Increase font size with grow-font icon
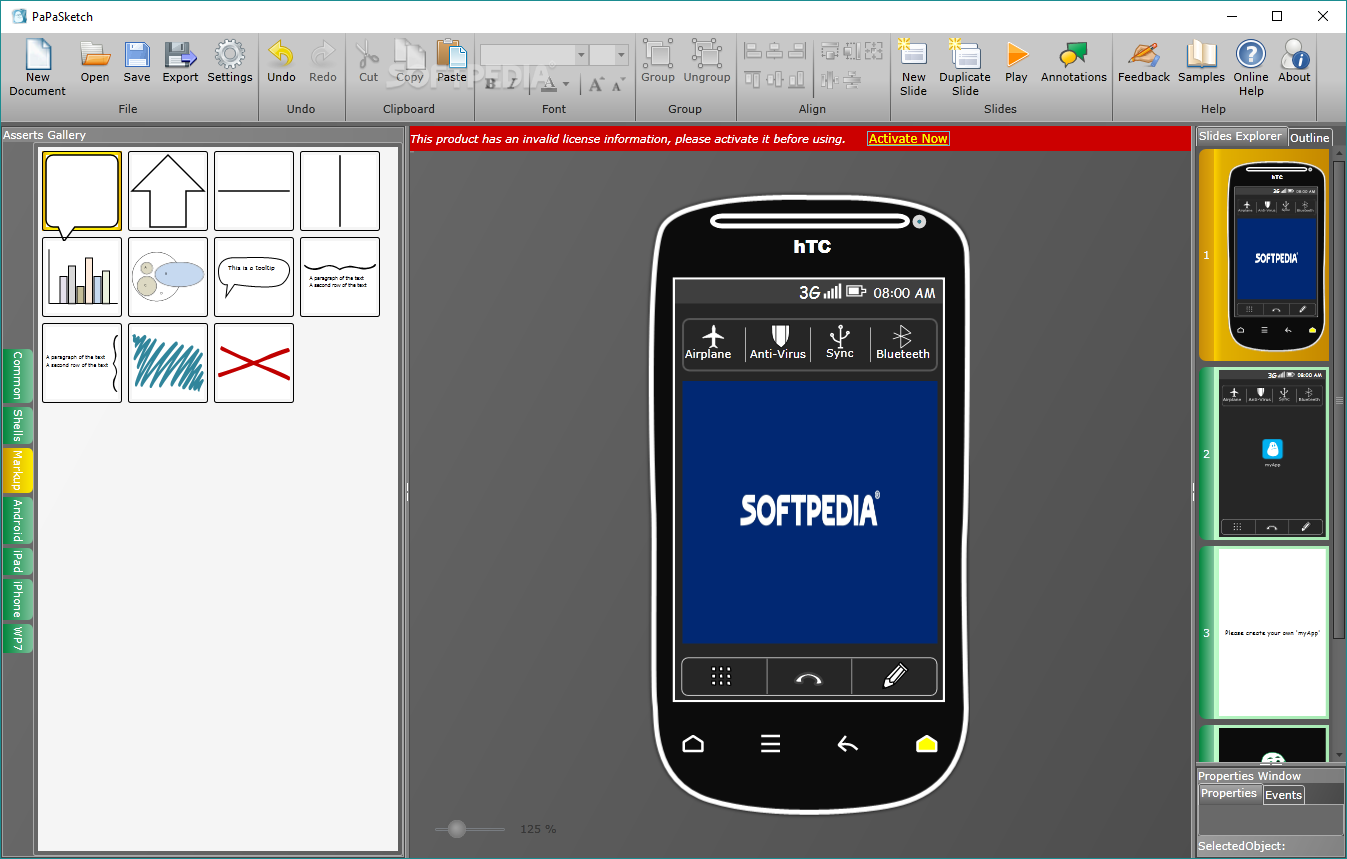The width and height of the screenshot is (1347, 859). tap(596, 84)
